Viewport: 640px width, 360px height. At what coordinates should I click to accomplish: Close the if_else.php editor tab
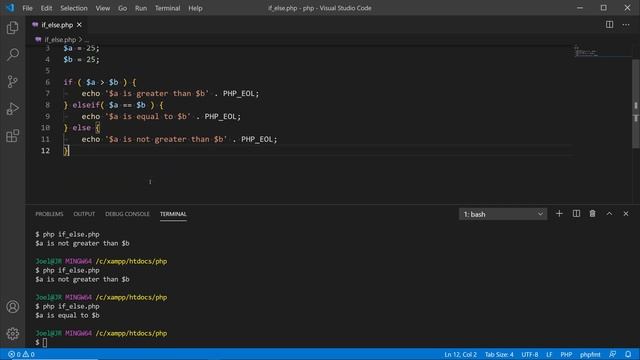79,25
